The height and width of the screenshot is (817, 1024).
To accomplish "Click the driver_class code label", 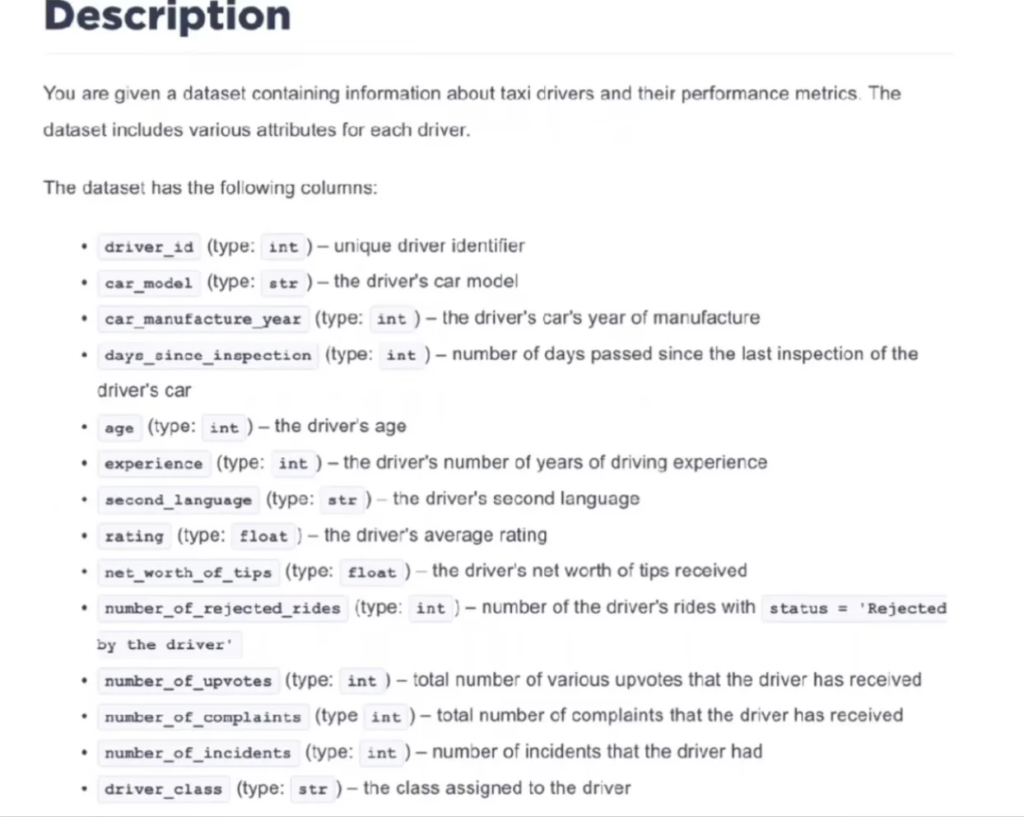I will tap(163, 789).
